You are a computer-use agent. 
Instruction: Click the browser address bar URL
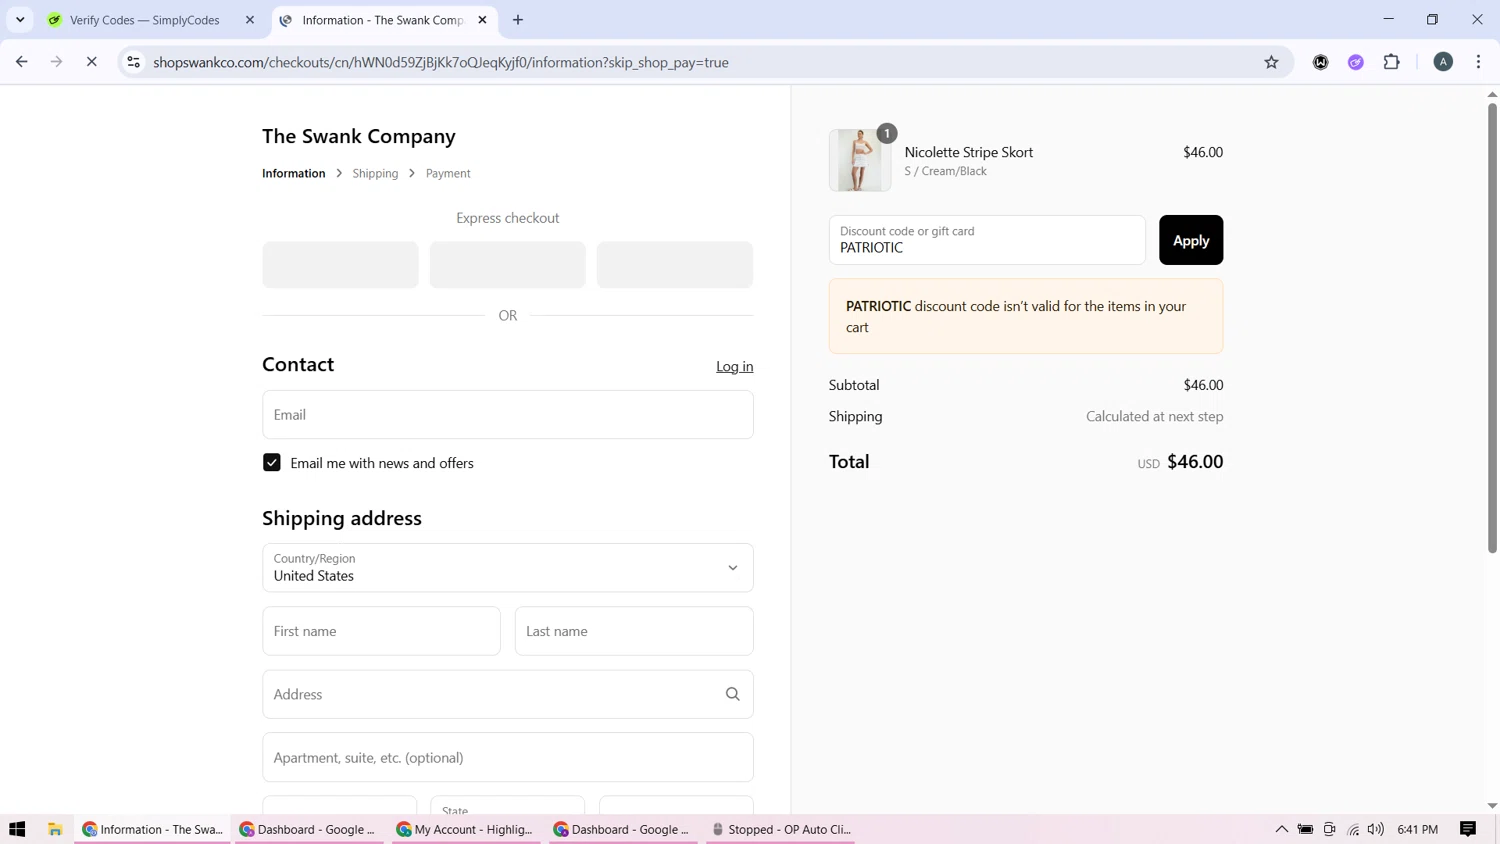point(441,62)
